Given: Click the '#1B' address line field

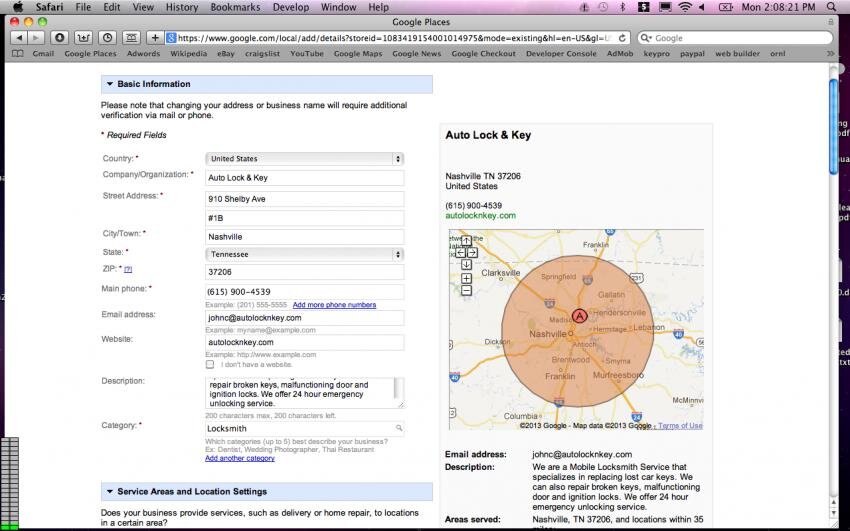Looking at the screenshot, I should 305,218.
